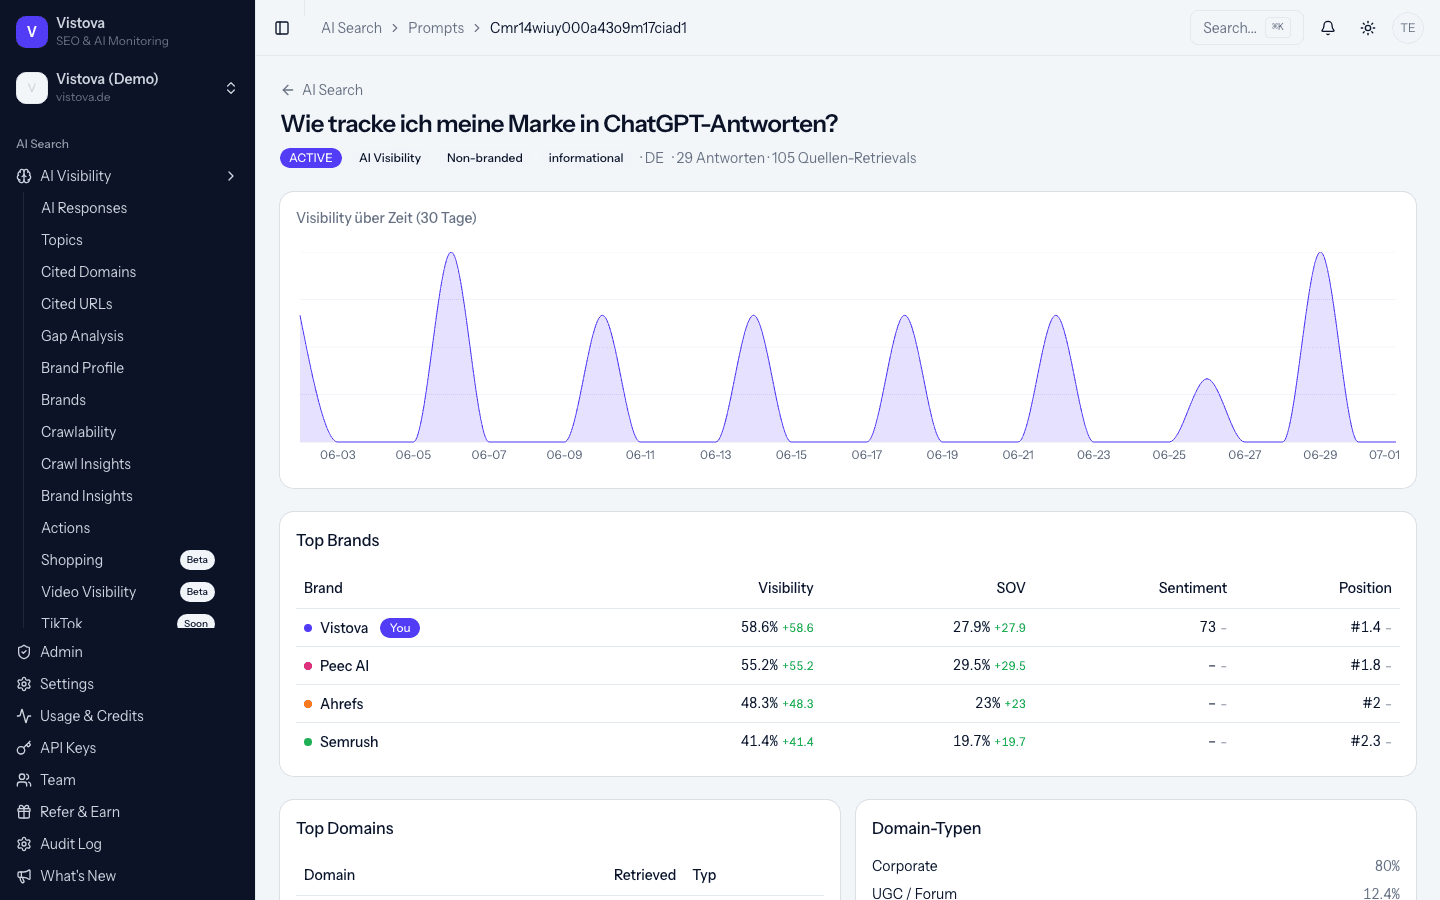The width and height of the screenshot is (1440, 900).
Task: Open the Vistova (Demo) workspace switcher
Action: tap(127, 88)
